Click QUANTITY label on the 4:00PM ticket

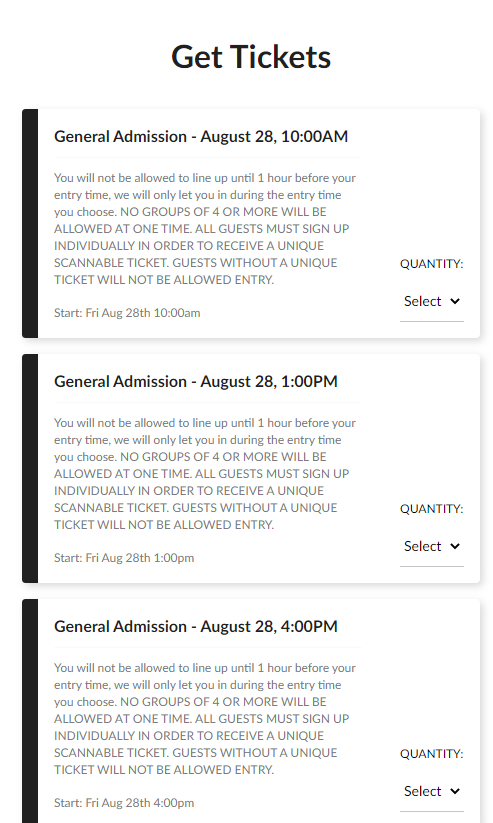[432, 754]
